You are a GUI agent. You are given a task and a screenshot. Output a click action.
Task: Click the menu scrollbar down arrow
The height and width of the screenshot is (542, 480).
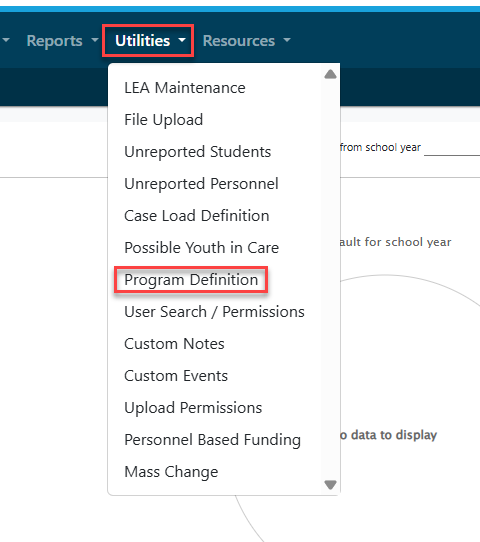(330, 485)
